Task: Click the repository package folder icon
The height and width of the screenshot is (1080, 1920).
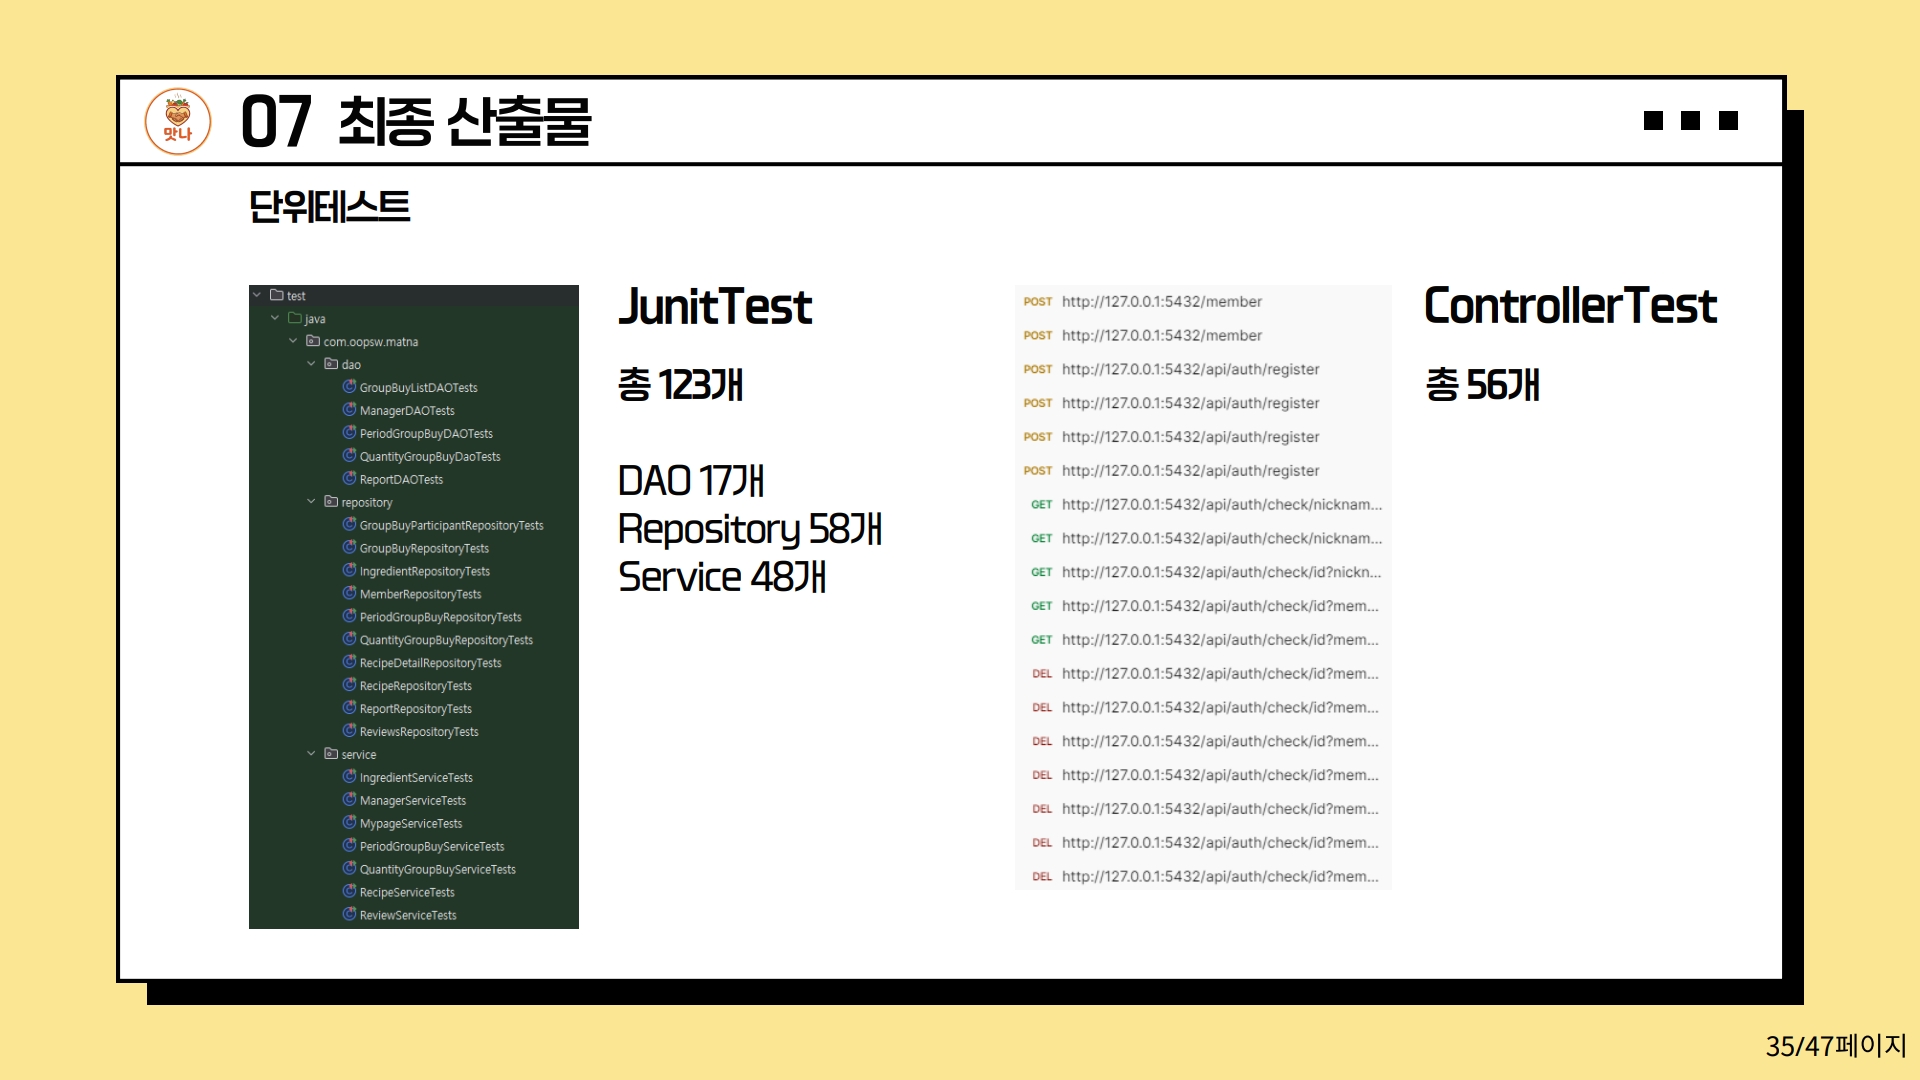Action: 331,502
